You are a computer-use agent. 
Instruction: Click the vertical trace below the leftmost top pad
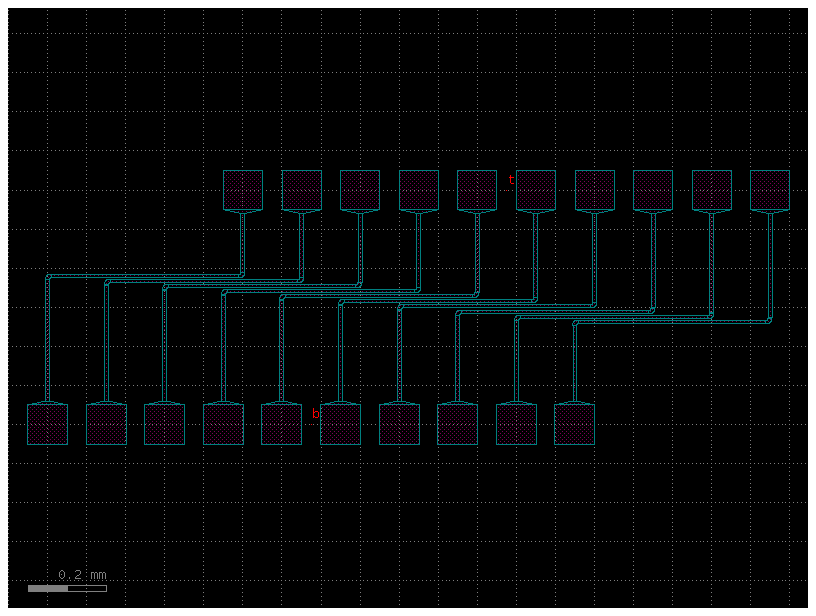point(240,240)
